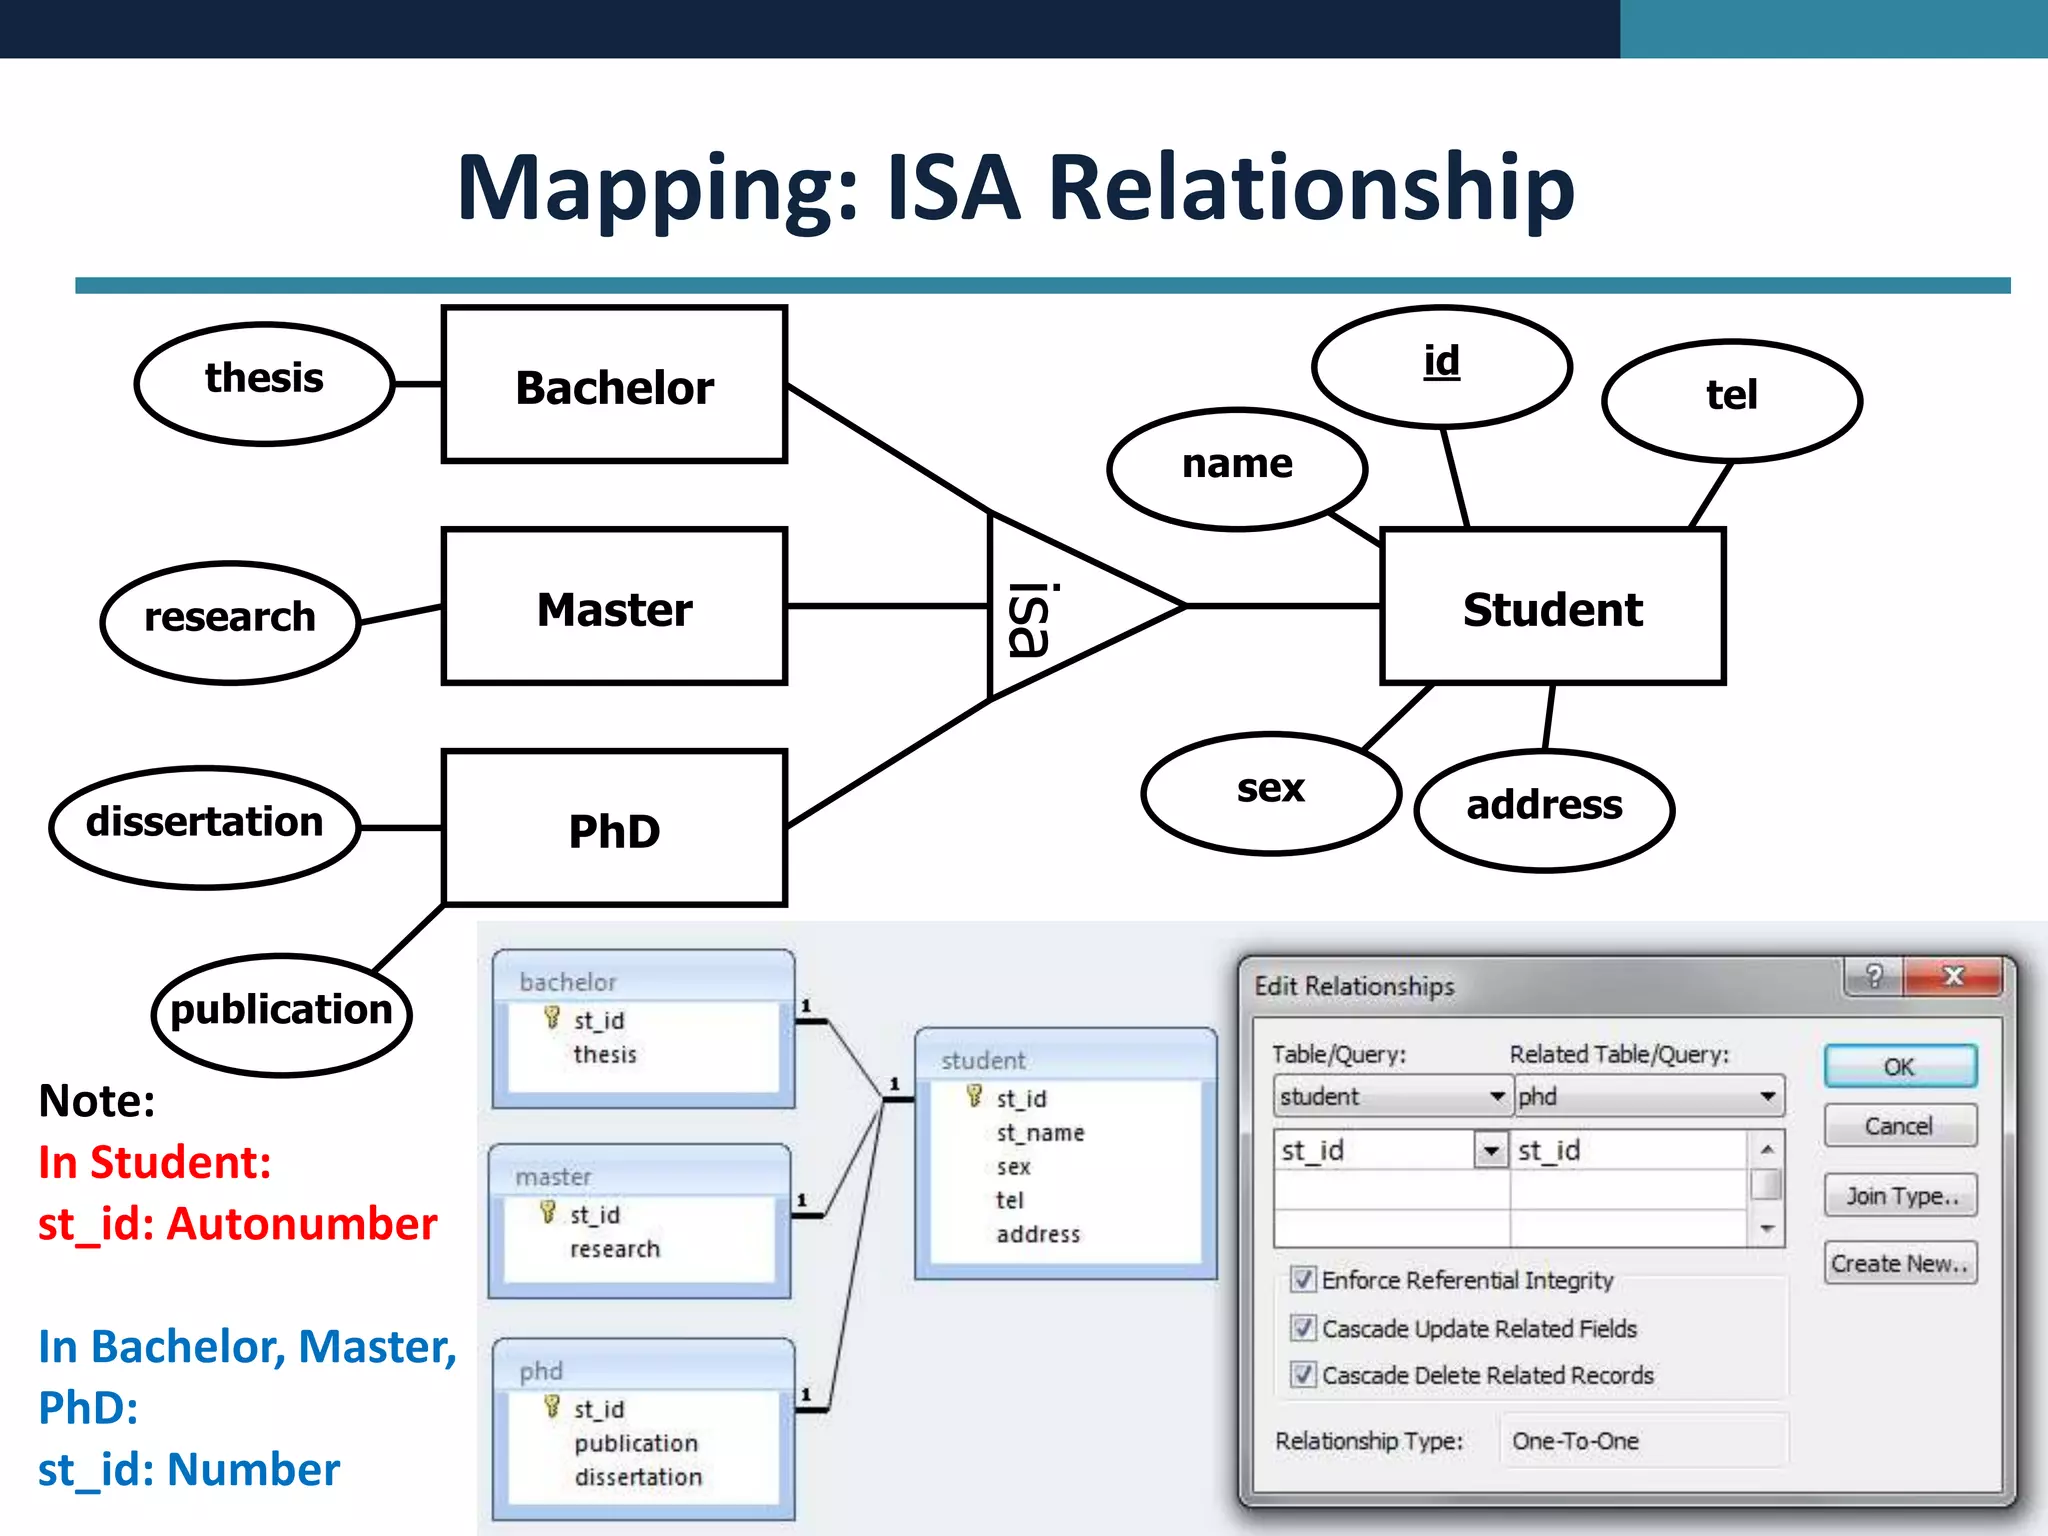Image resolution: width=2048 pixels, height=1536 pixels.
Task: Close the Edit Relationships dialog
Action: point(1953,976)
